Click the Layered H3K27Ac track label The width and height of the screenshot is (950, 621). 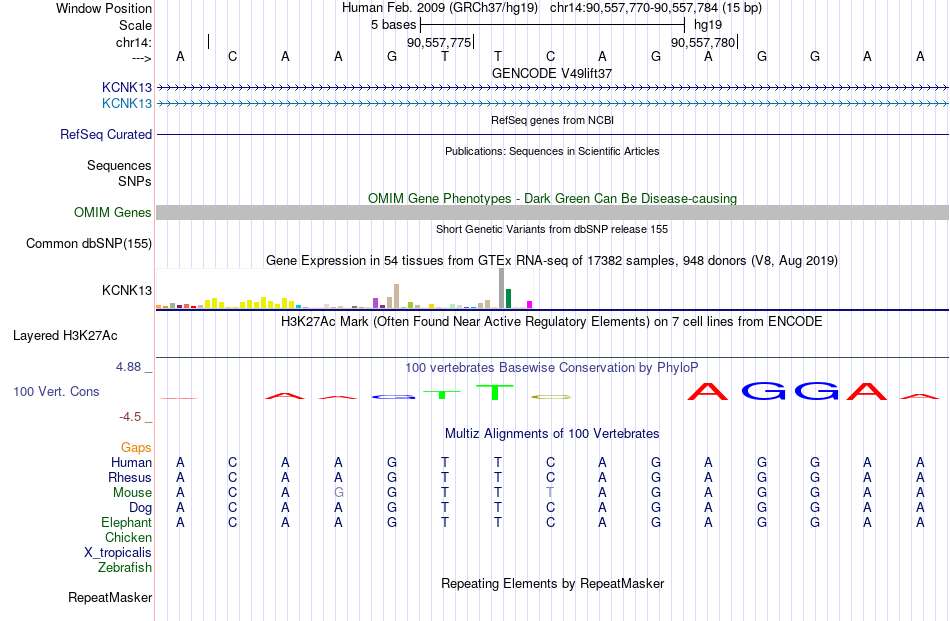point(65,336)
